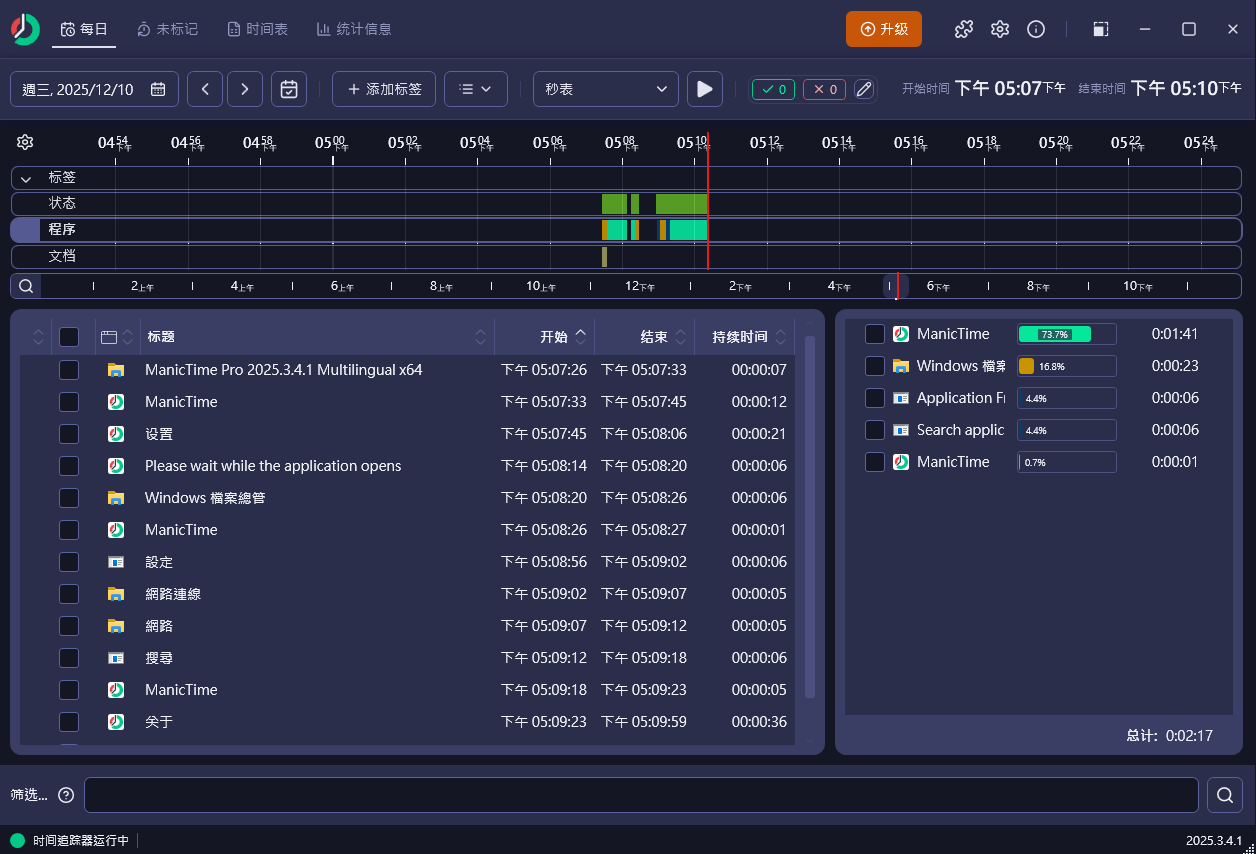Open settings gear in title bar
The image size is (1256, 854).
pyautogui.click(x=1000, y=29)
